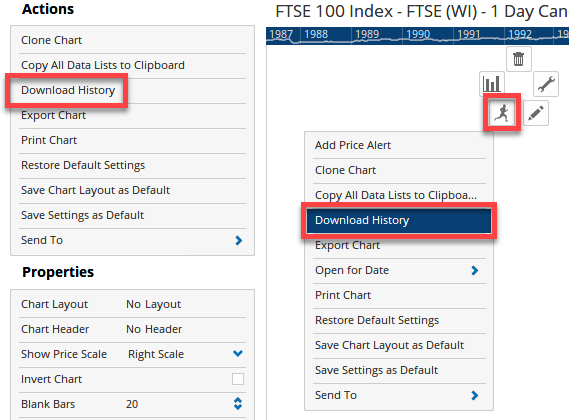Choose Clone Chart in popup menu
This screenshot has height=420, width=569.
point(399,170)
